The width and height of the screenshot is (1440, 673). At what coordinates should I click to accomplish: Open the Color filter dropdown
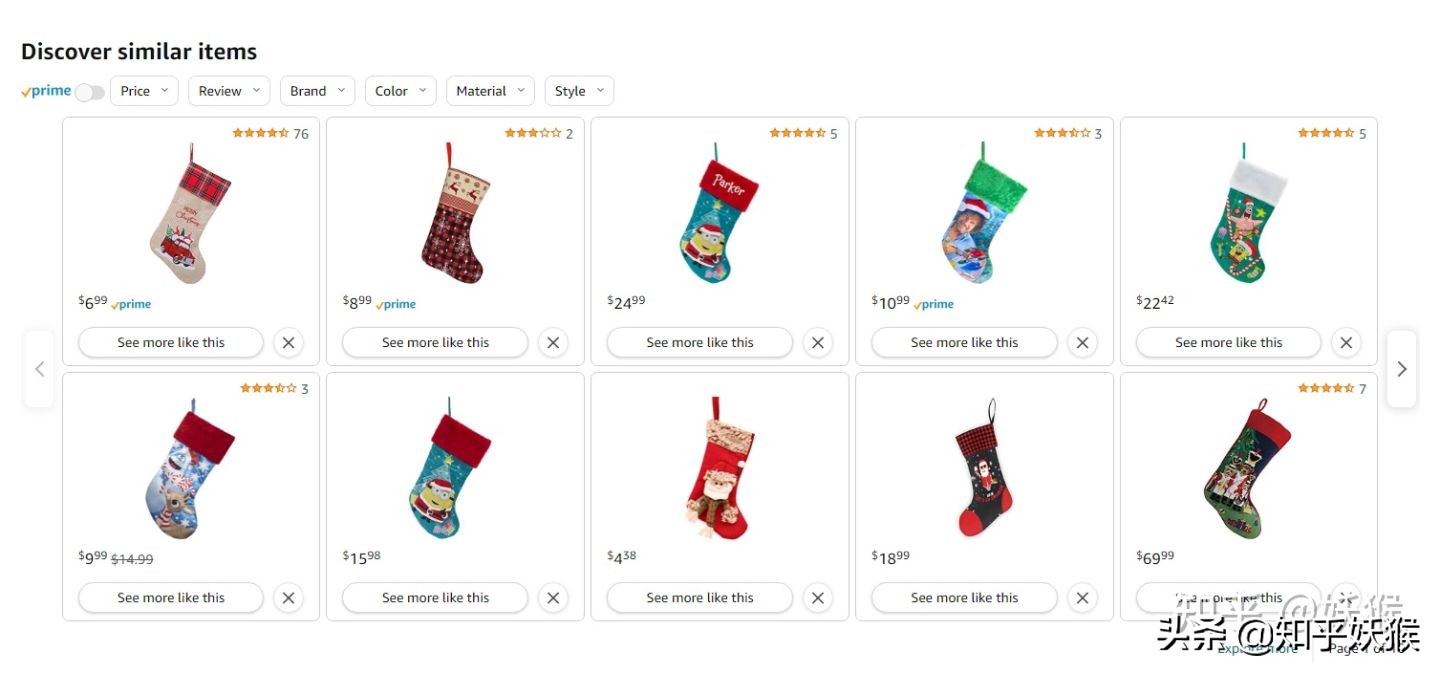click(x=400, y=91)
